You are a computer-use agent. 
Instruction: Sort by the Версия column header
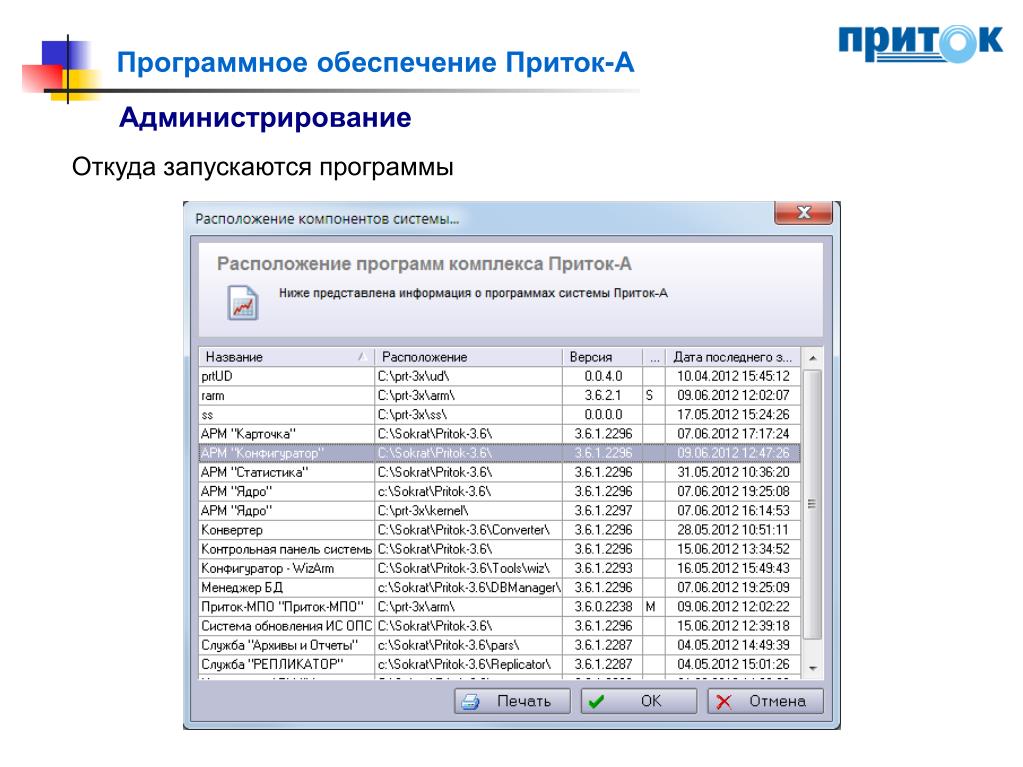602,357
